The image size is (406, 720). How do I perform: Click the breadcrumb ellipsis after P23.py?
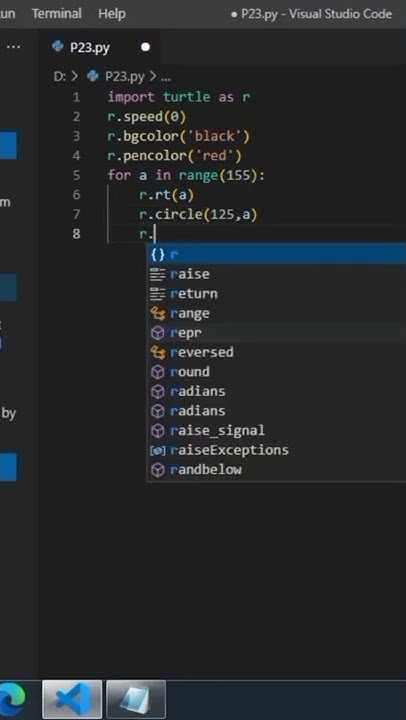(x=166, y=77)
